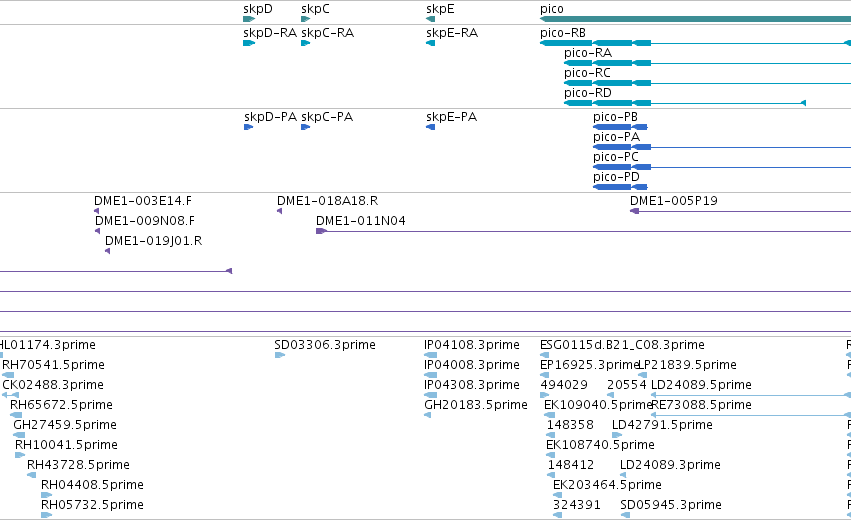Click the EK203464.5prime EST label
This screenshot has width=851, height=520.
(x=607, y=486)
